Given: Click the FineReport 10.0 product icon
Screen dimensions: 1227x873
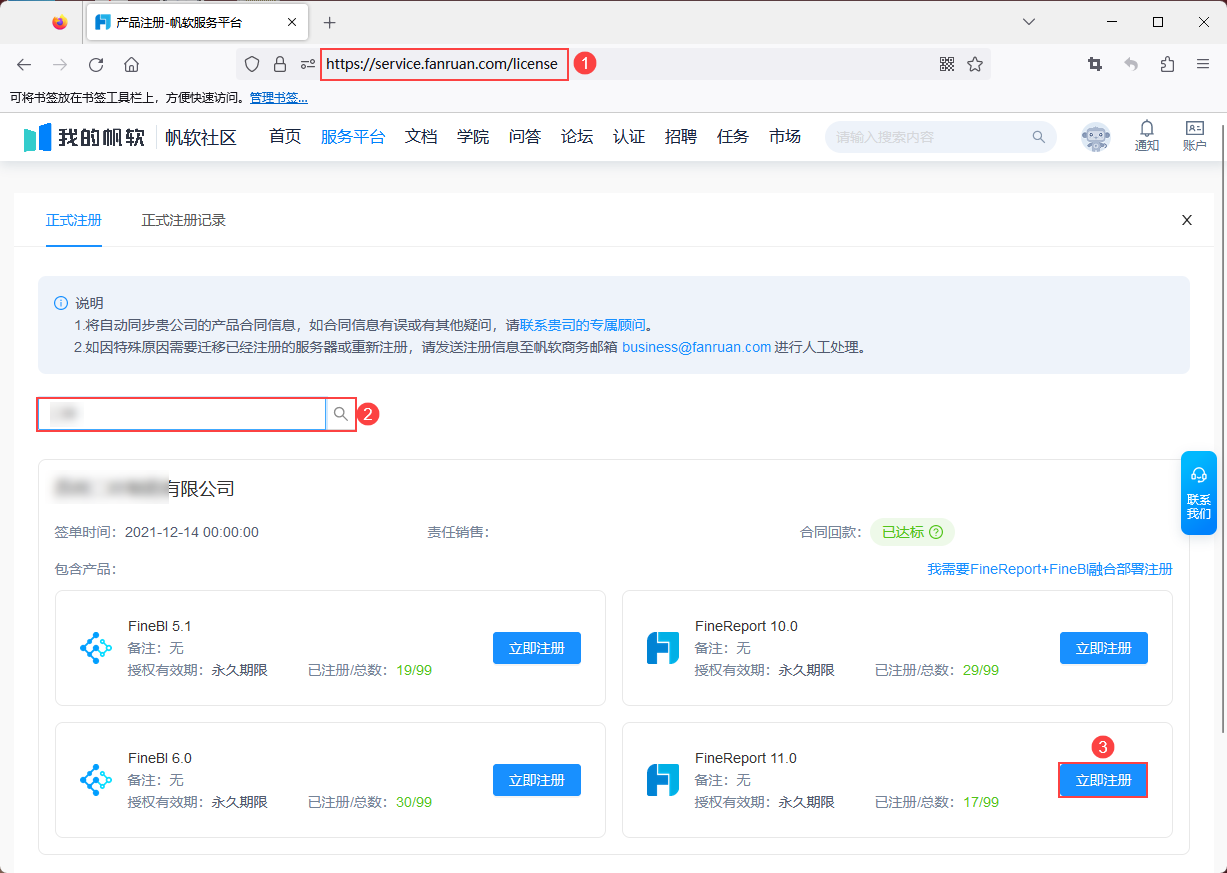Looking at the screenshot, I should (663, 648).
